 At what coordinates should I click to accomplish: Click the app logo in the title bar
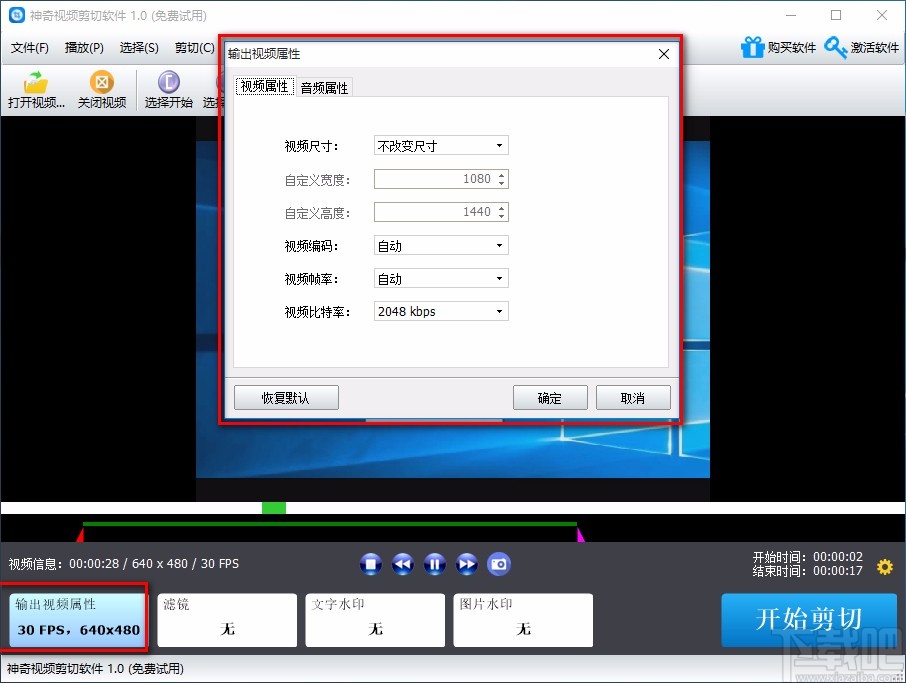click(x=17, y=15)
